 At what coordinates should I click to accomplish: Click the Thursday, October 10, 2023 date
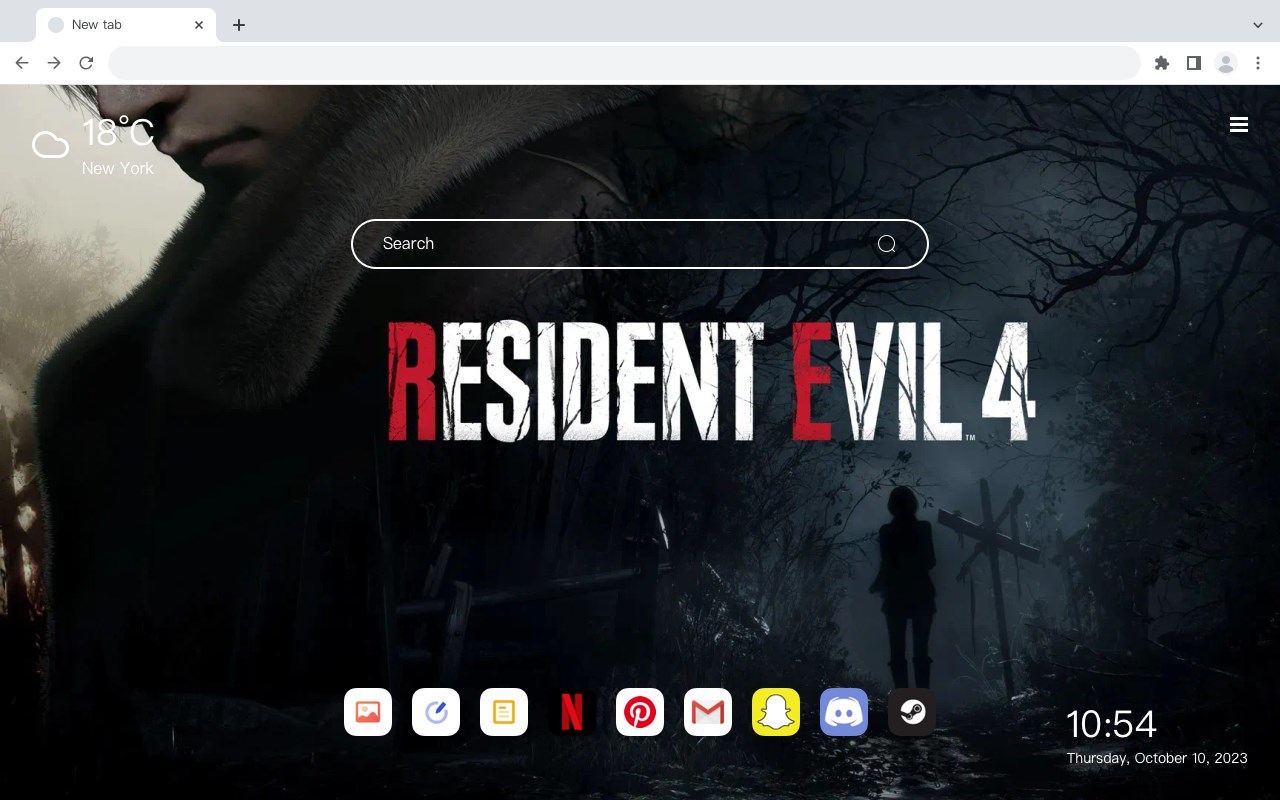1157,758
